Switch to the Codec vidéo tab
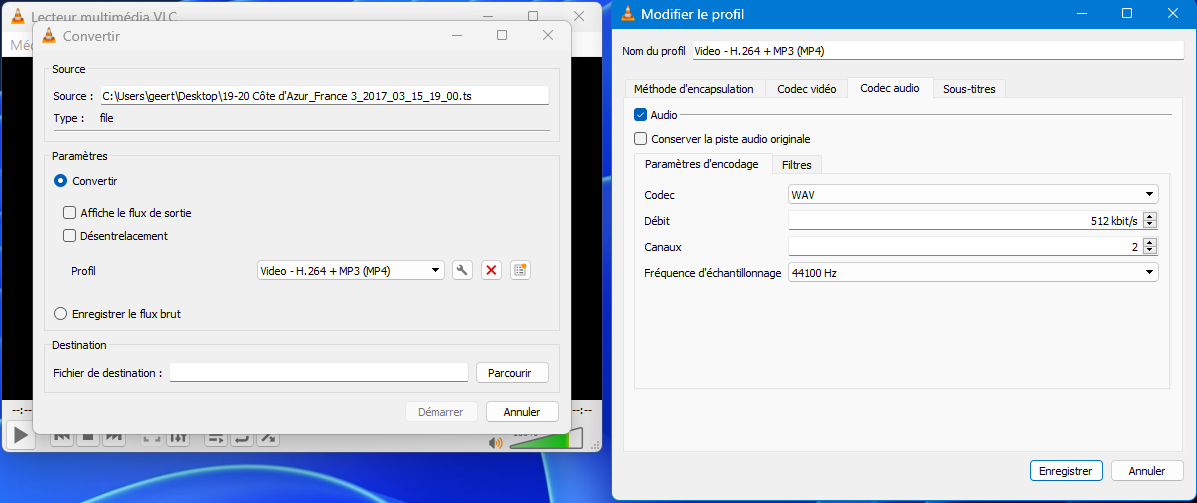 806,88
